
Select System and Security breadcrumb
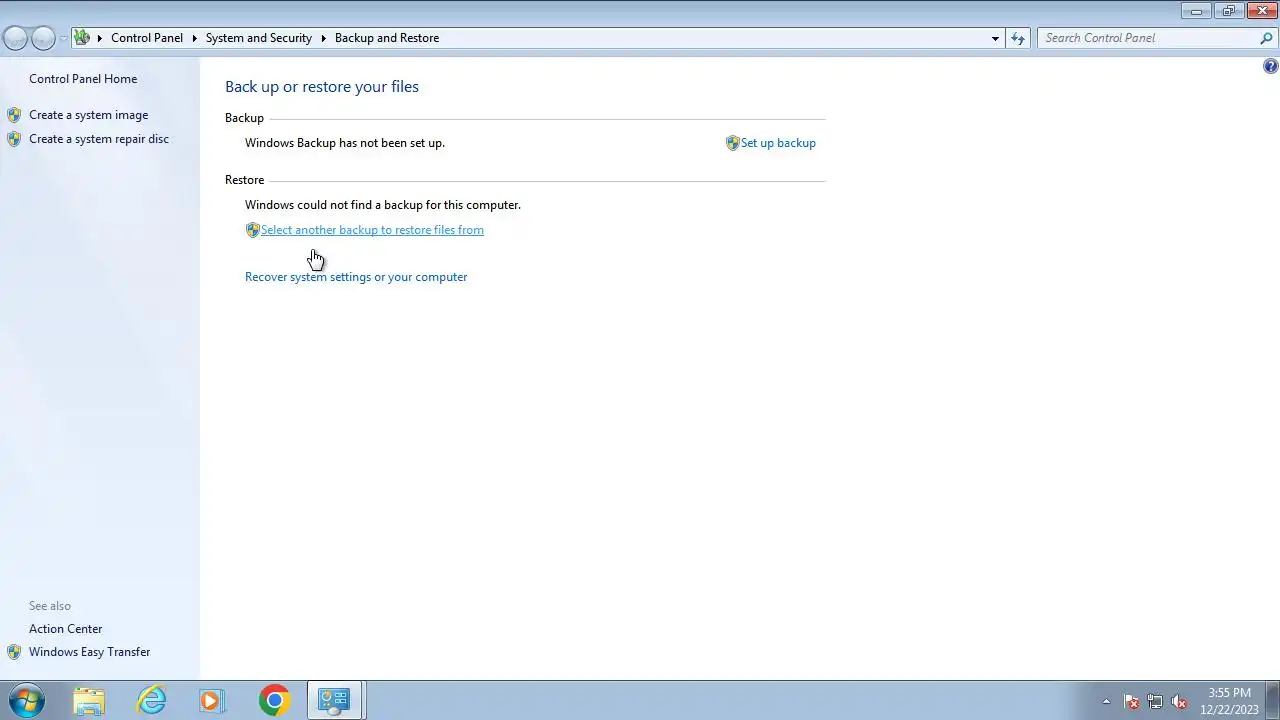[x=259, y=38]
